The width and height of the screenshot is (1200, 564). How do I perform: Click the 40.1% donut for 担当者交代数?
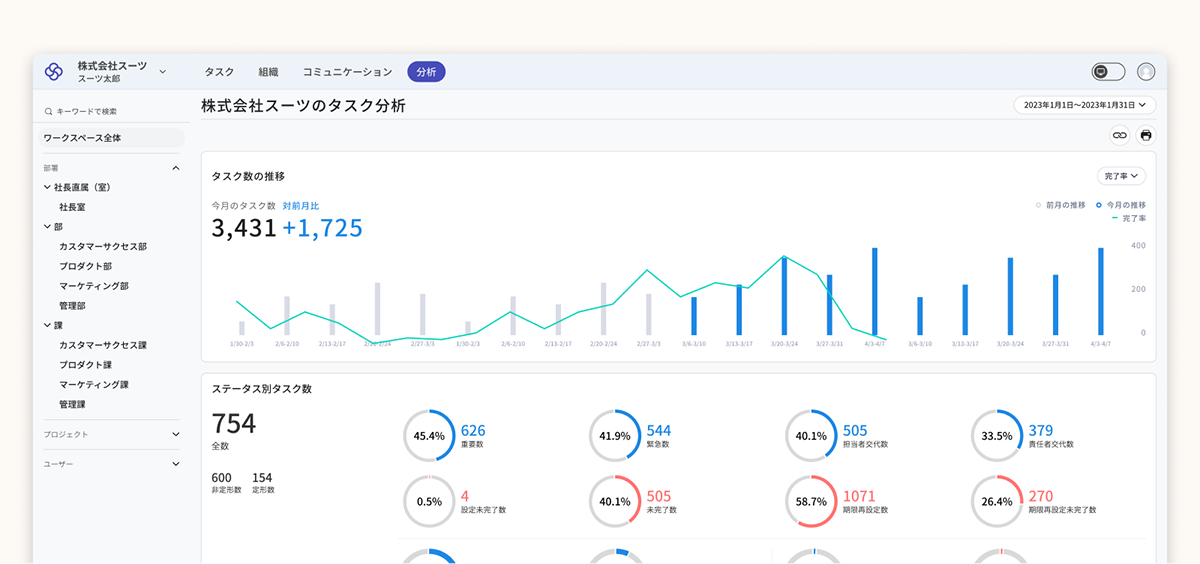811,436
